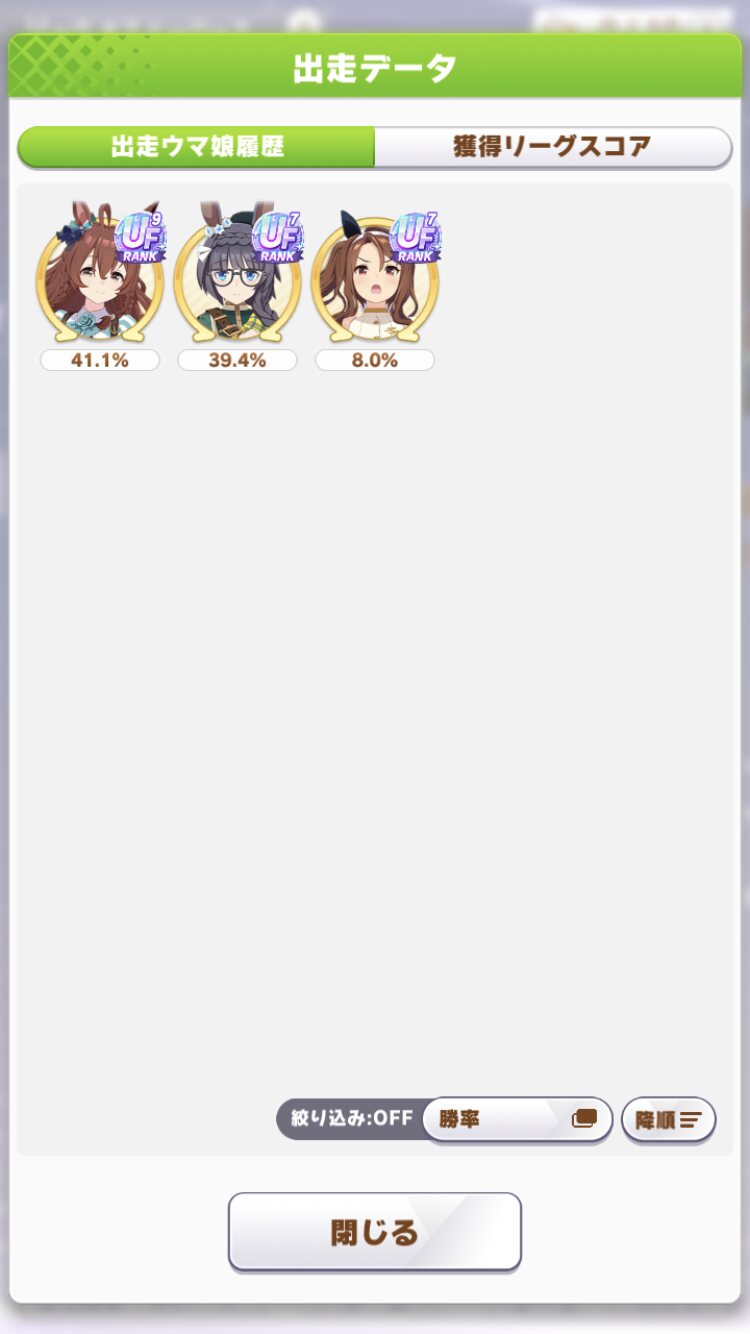Open the 勝率 sort criteria dropdown
Viewport: 750px width, 1334px height.
[517, 1119]
